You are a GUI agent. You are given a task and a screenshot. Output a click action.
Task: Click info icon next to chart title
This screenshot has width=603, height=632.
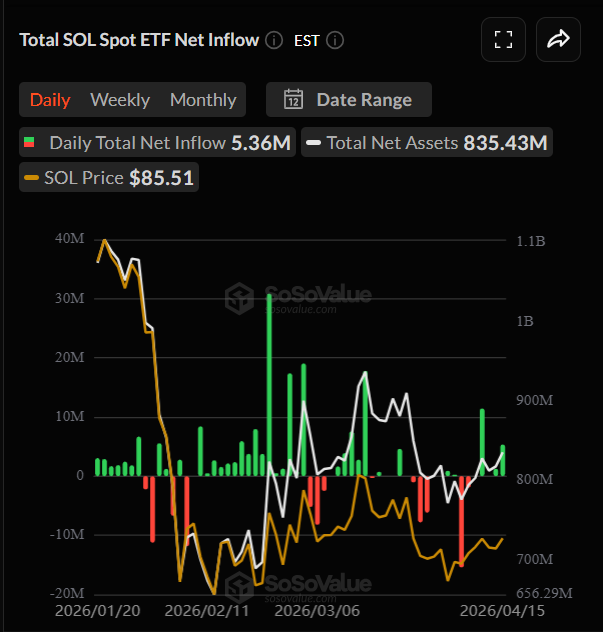(275, 41)
